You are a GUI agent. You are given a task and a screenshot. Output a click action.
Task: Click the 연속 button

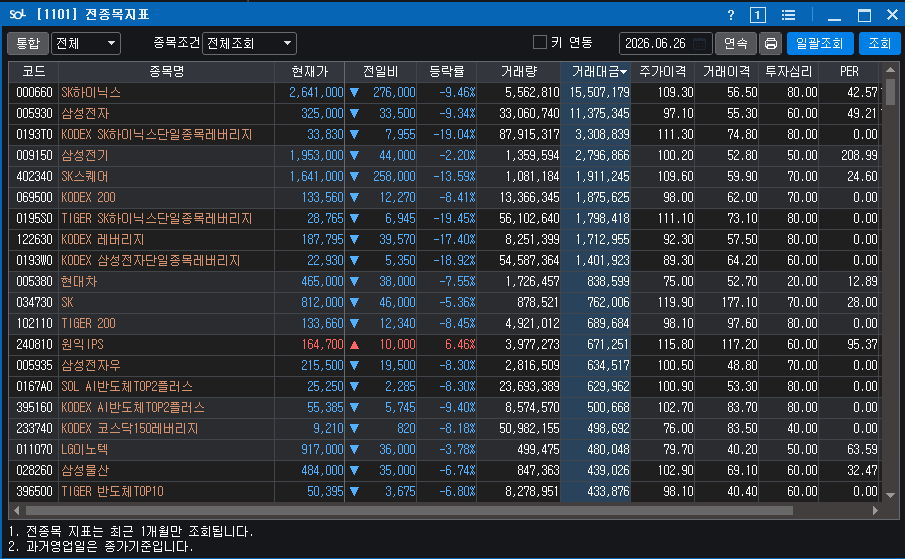pos(736,43)
